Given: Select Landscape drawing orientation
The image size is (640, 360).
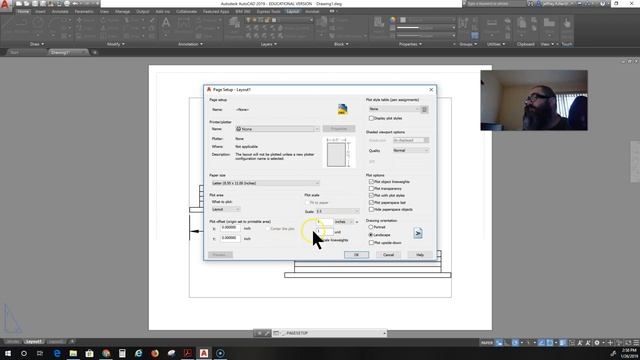Looking at the screenshot, I should pyautogui.click(x=371, y=235).
